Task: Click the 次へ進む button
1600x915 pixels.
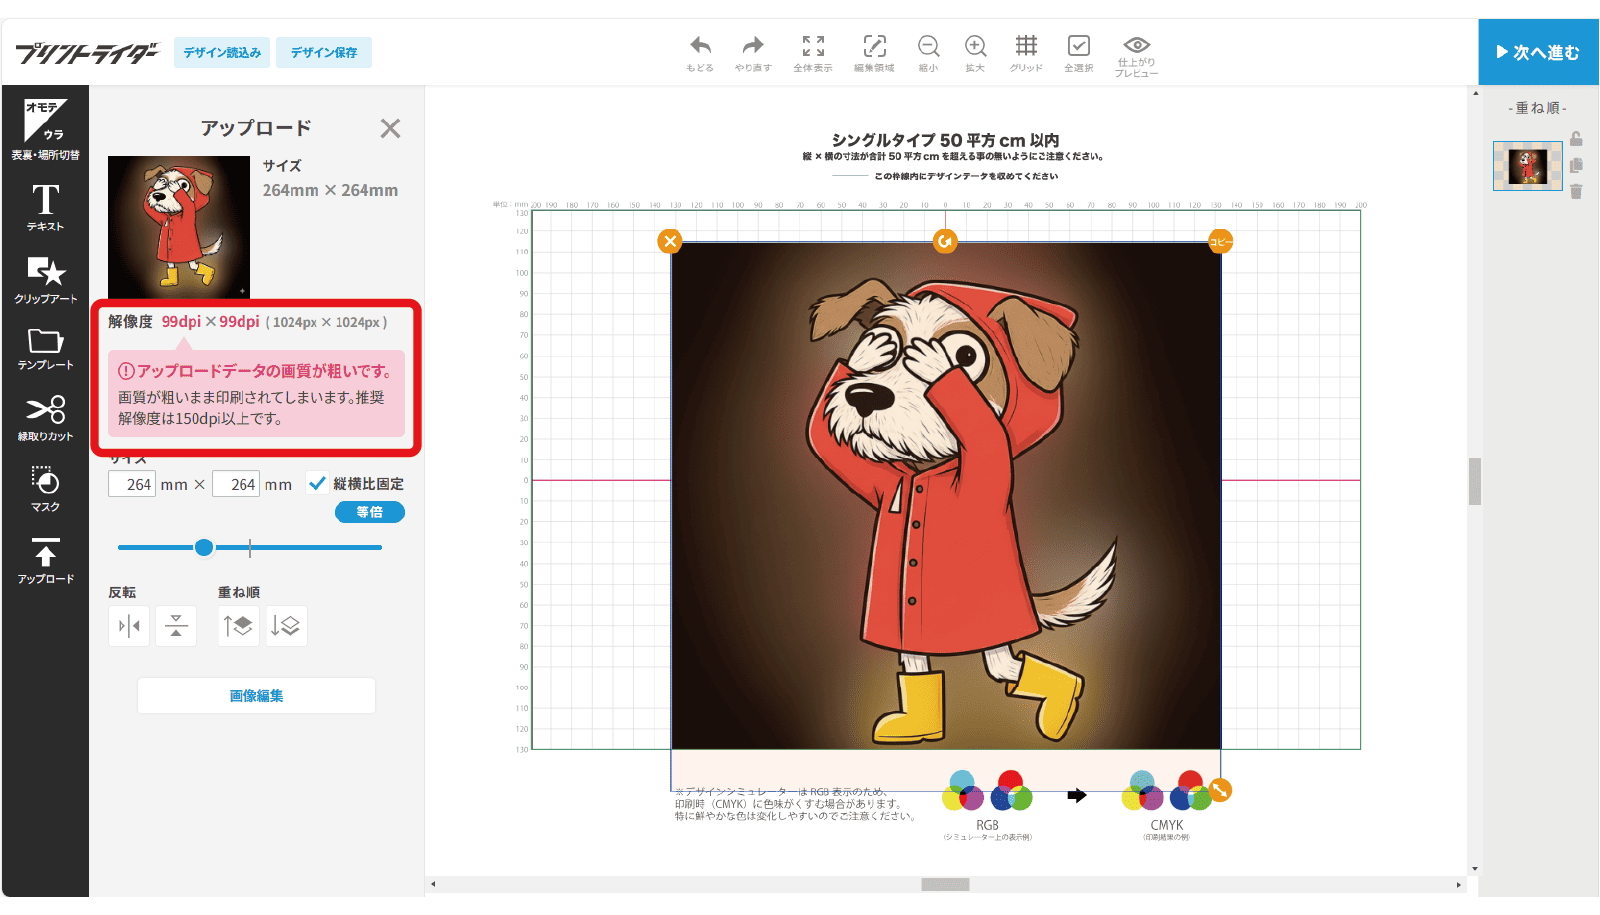Action: tap(1538, 52)
